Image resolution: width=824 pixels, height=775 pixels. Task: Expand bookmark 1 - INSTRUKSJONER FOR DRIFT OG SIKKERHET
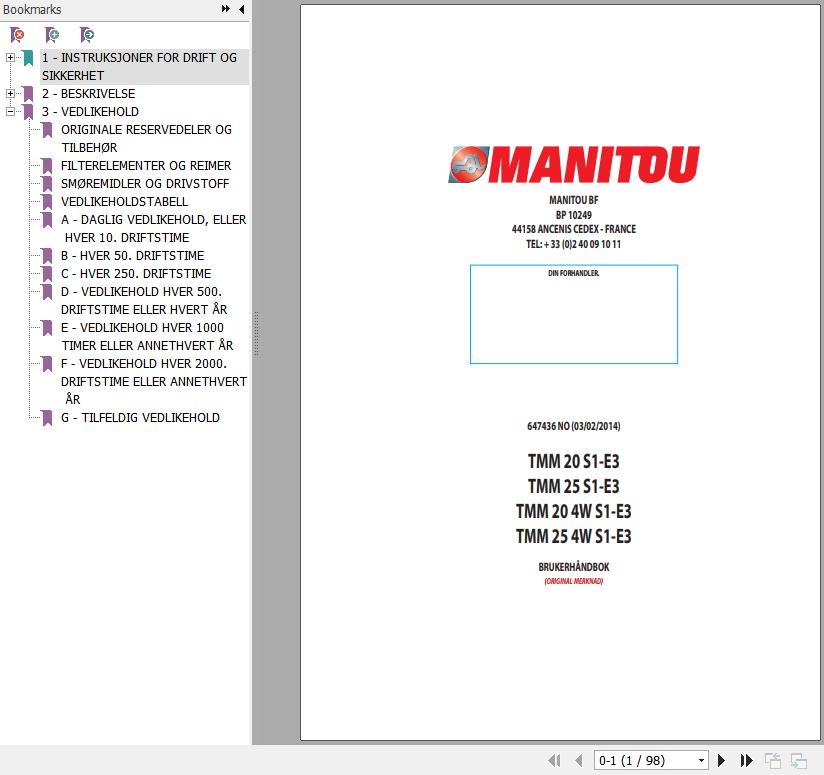point(10,57)
